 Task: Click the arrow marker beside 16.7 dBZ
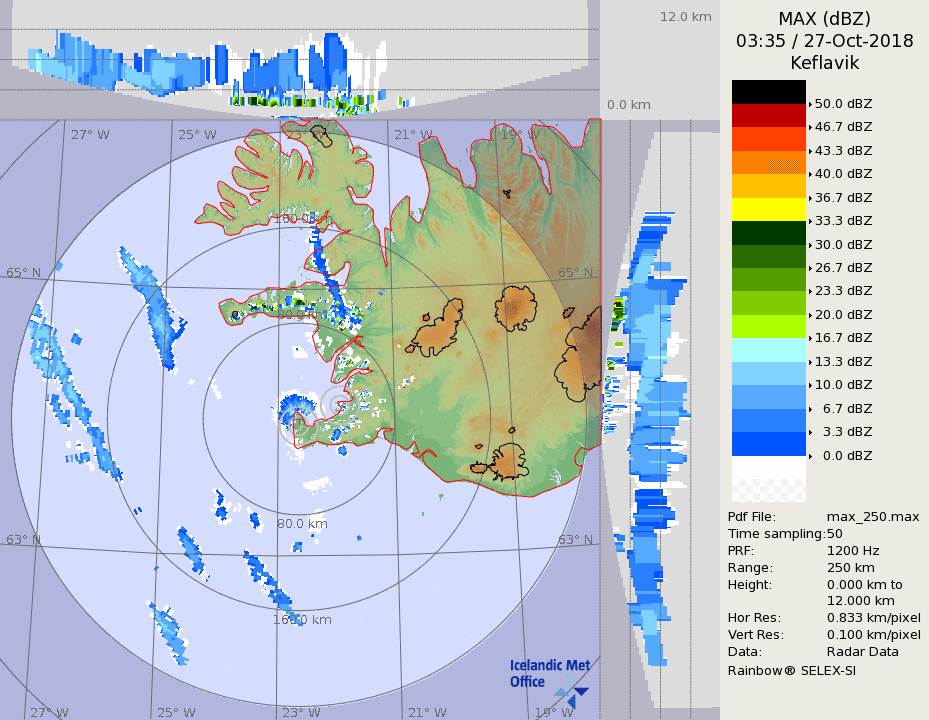tap(810, 338)
